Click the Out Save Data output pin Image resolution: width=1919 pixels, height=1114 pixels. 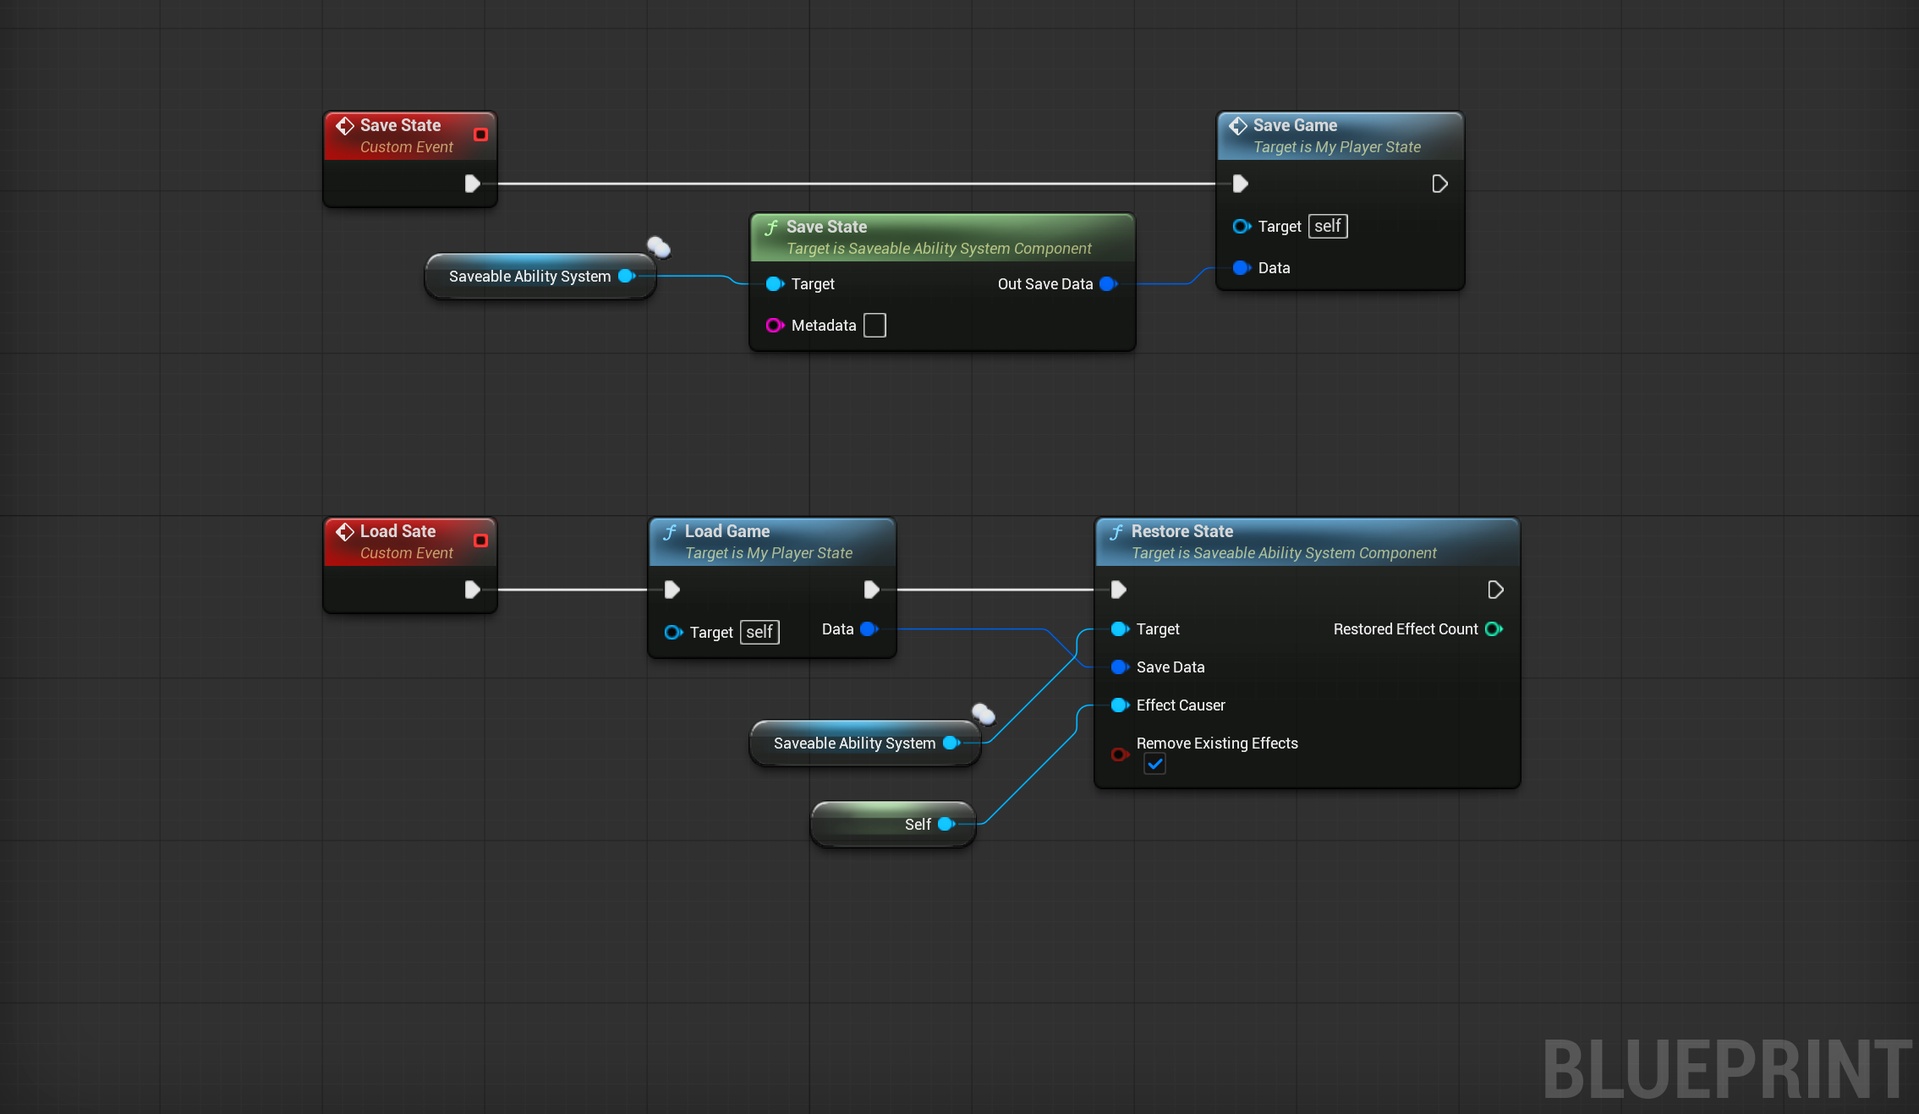(x=1108, y=284)
